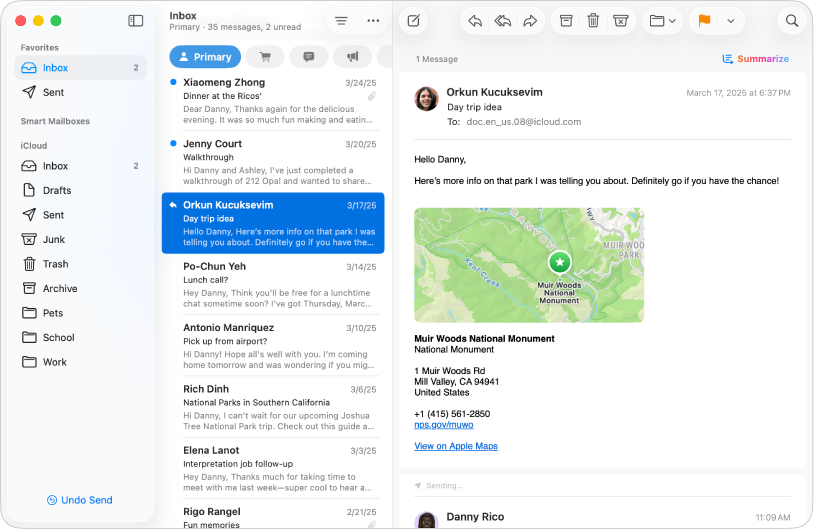
Task: Click the Muir Woods map thumbnail
Action: (528, 265)
